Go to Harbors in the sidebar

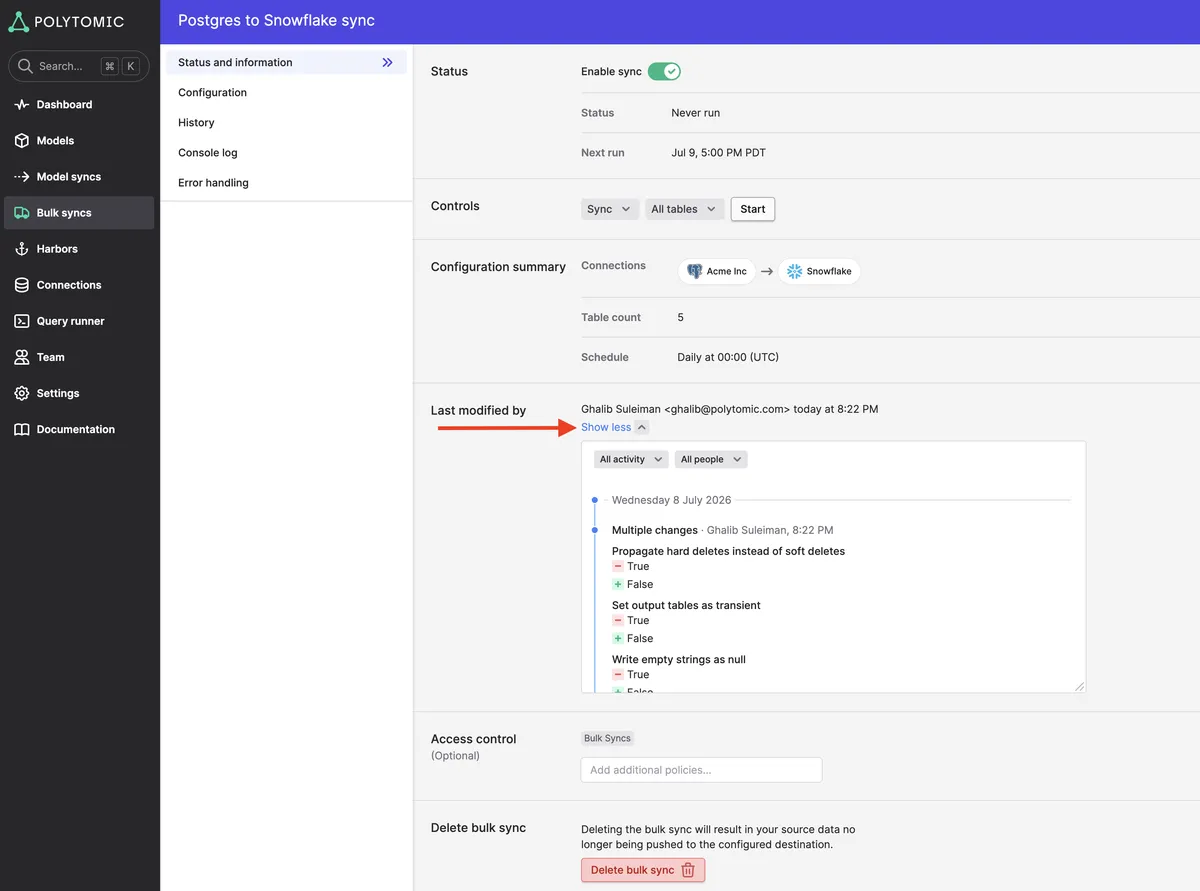click(79, 249)
